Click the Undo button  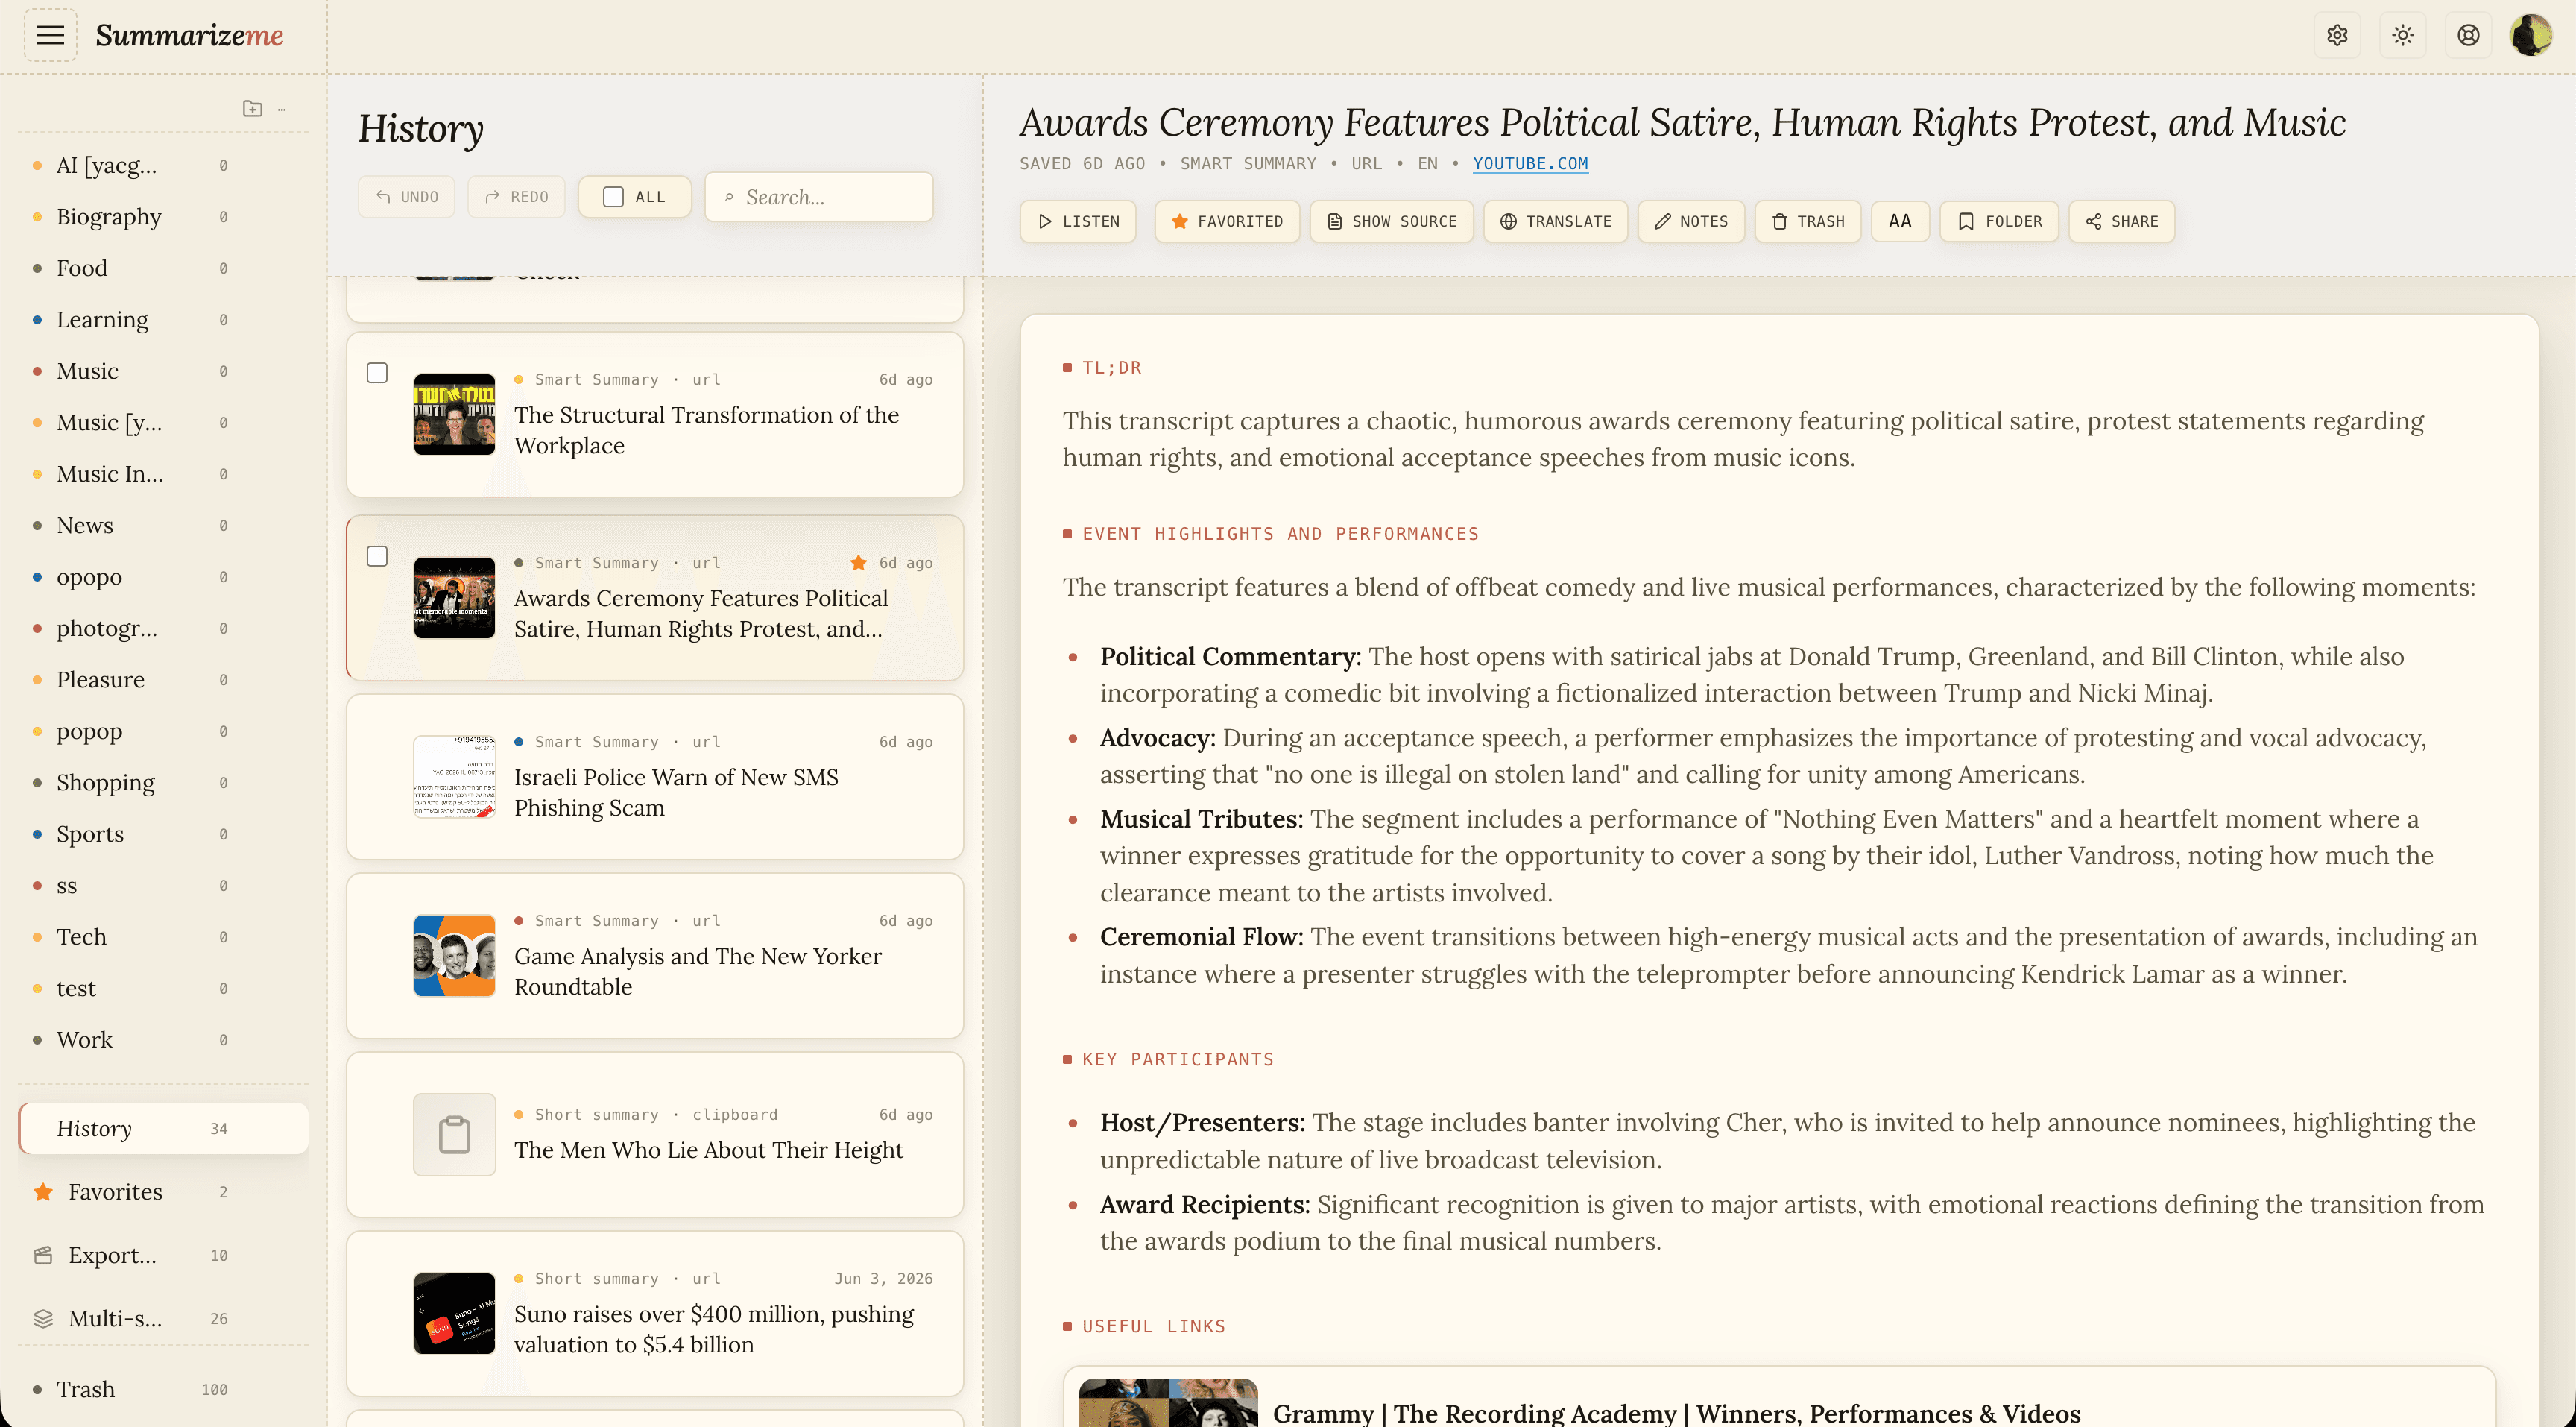(407, 197)
